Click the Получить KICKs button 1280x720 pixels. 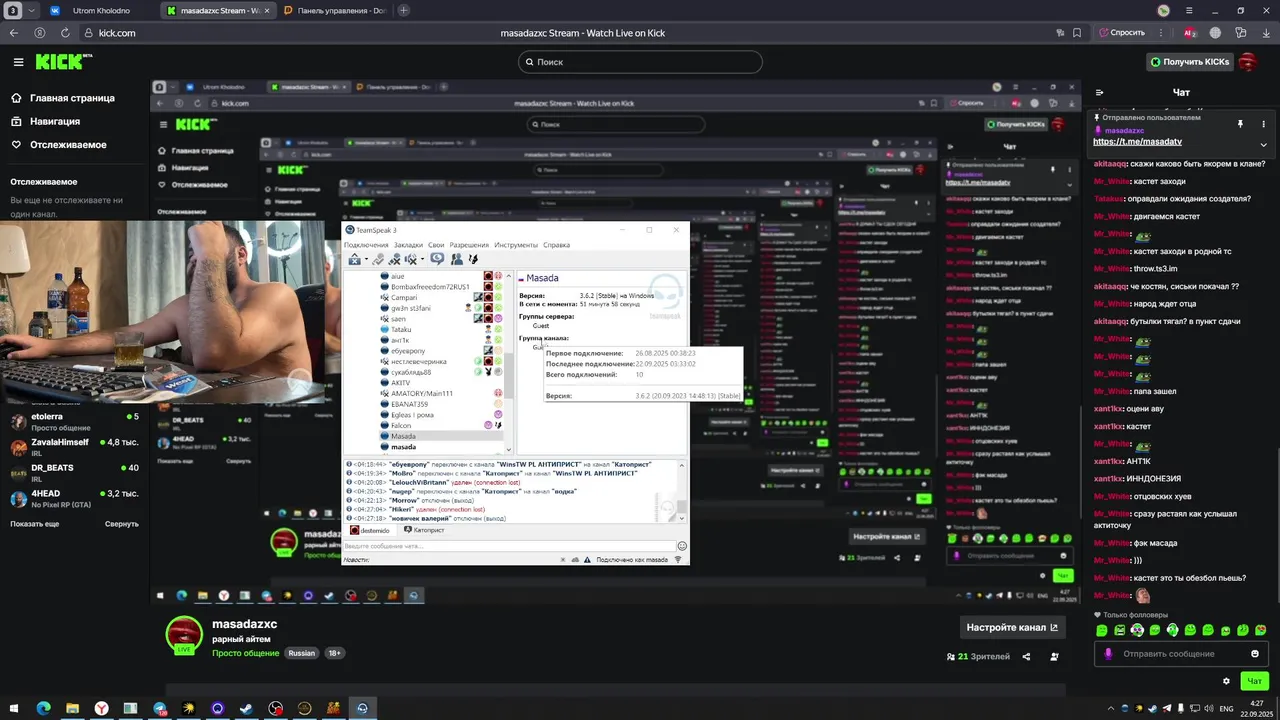1189,62
